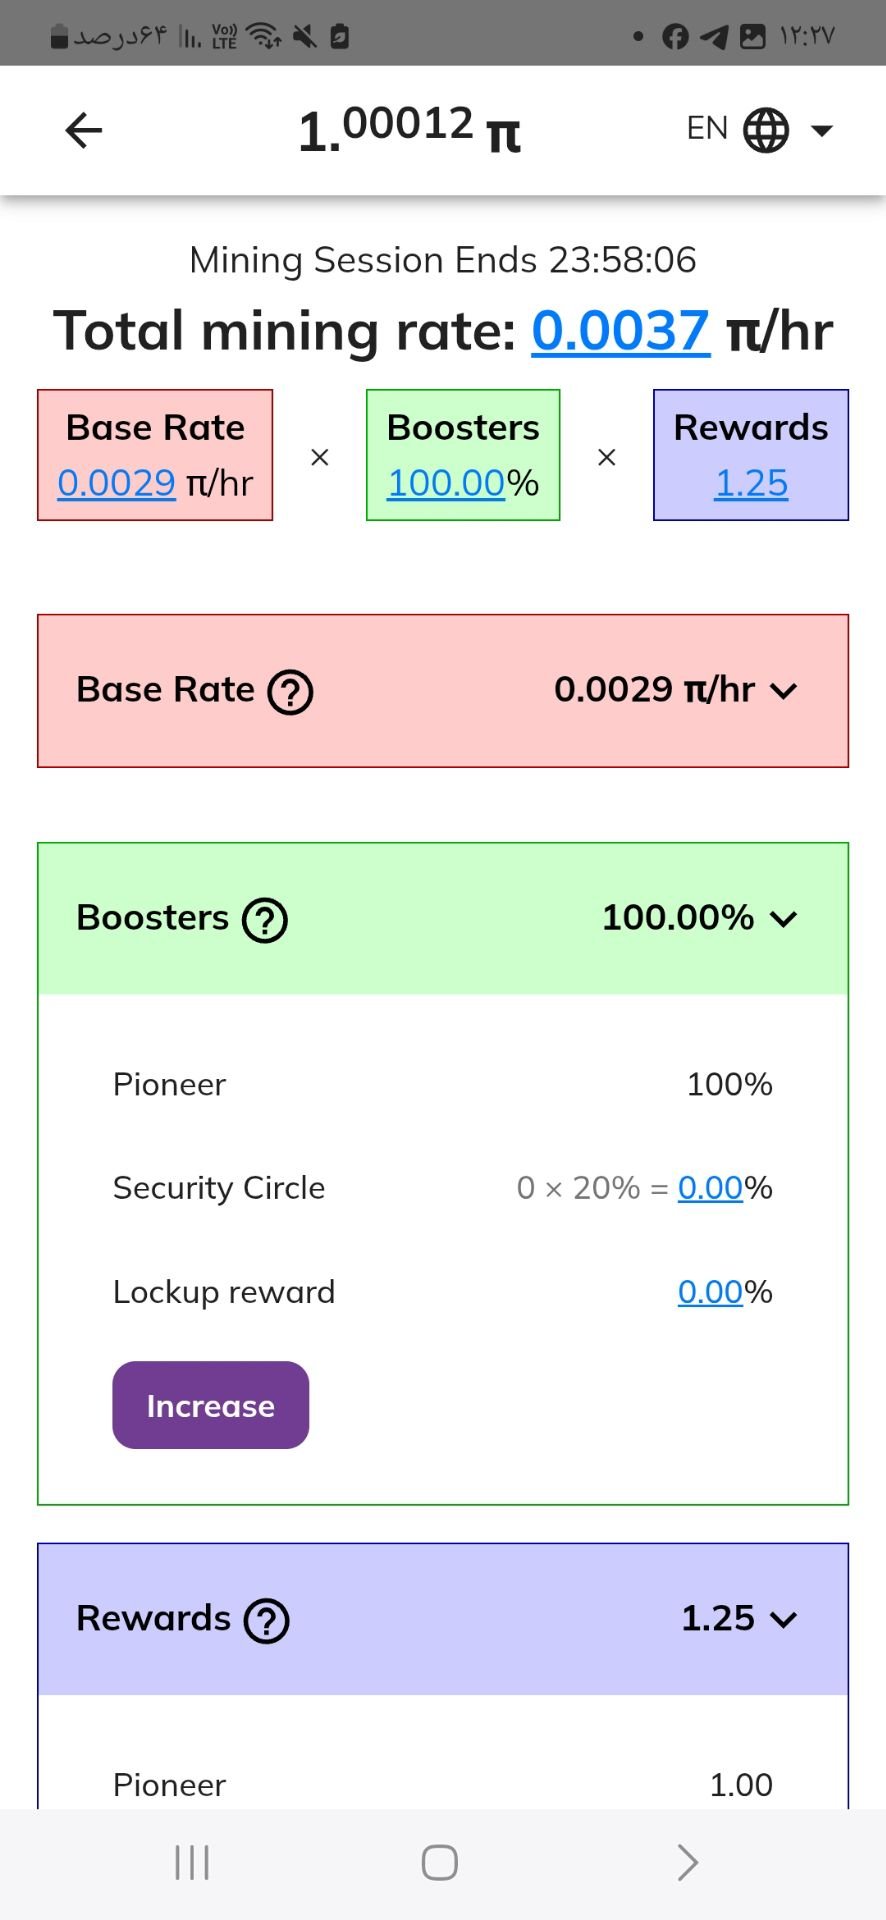Expand the Base Rate section chevron
The image size is (886, 1920).
(x=784, y=691)
